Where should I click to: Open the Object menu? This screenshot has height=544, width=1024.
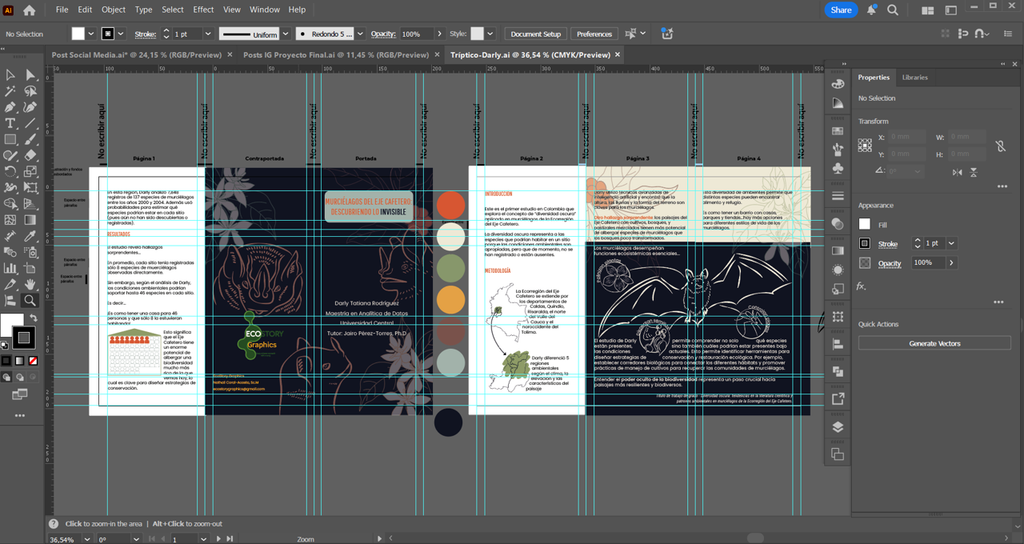113,10
